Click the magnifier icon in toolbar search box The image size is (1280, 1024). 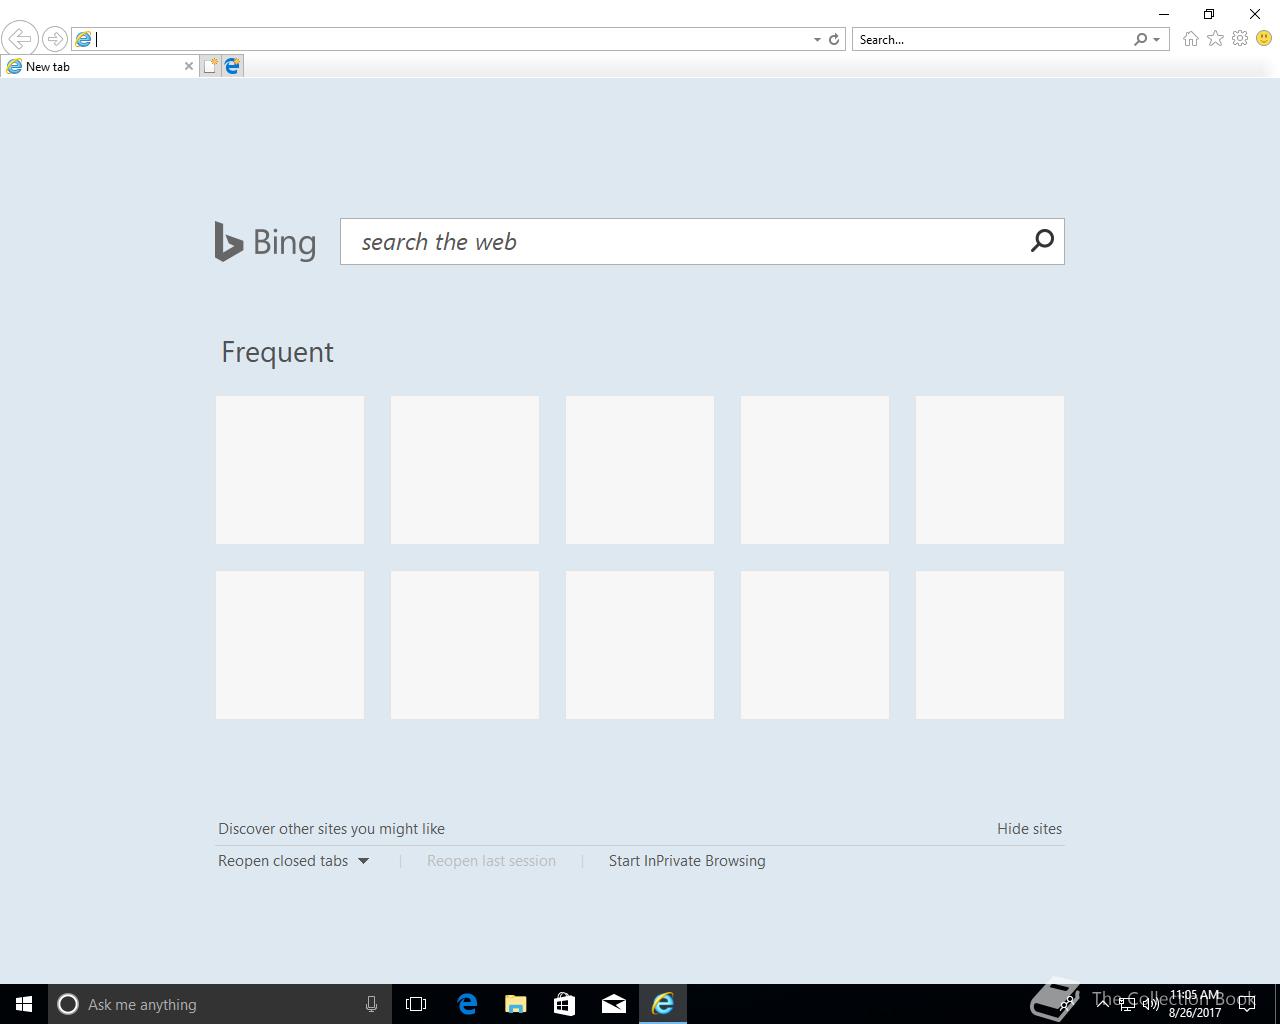(1140, 40)
